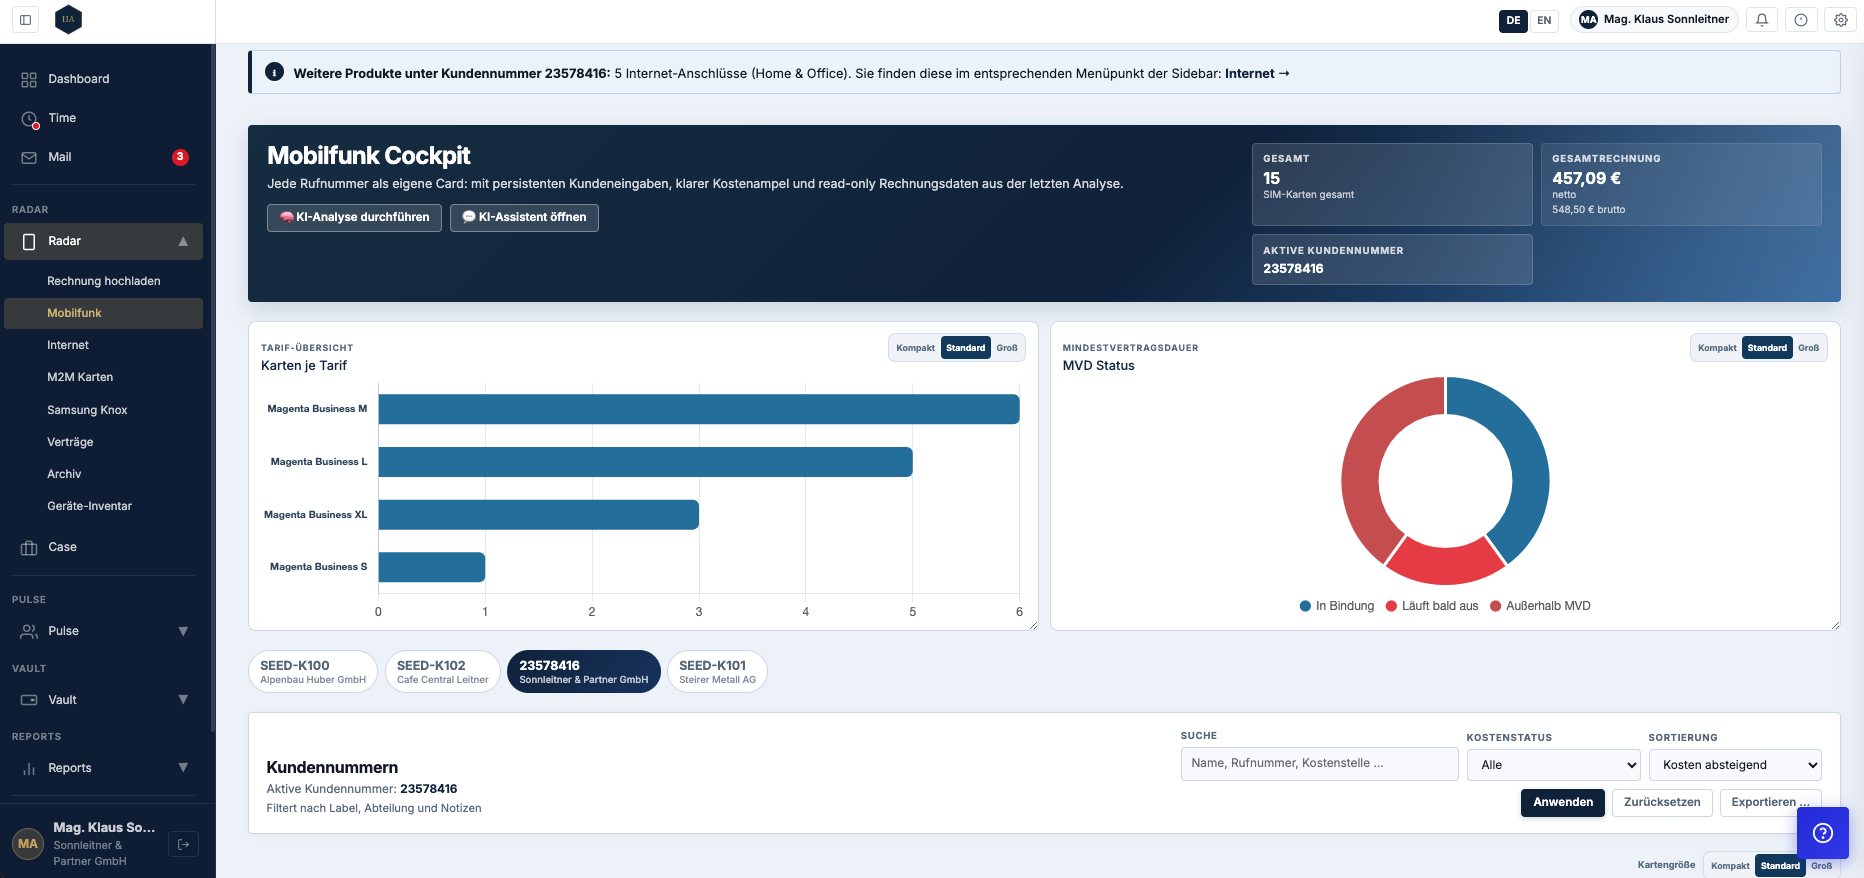
Task: Click the Zurücksetzen button
Action: (1662, 802)
